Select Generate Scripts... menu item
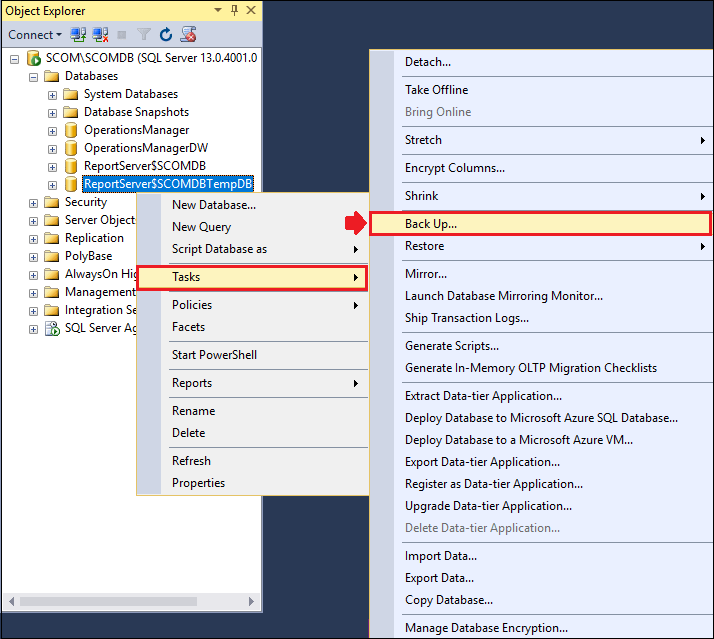 [x=541, y=346]
